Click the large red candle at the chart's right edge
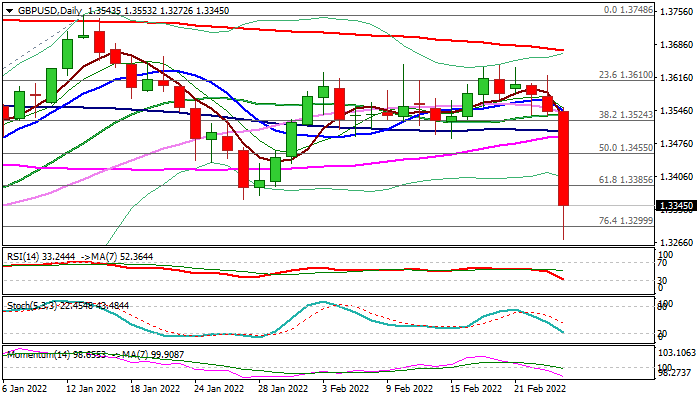Viewport: 700px width, 400px height. 563,158
